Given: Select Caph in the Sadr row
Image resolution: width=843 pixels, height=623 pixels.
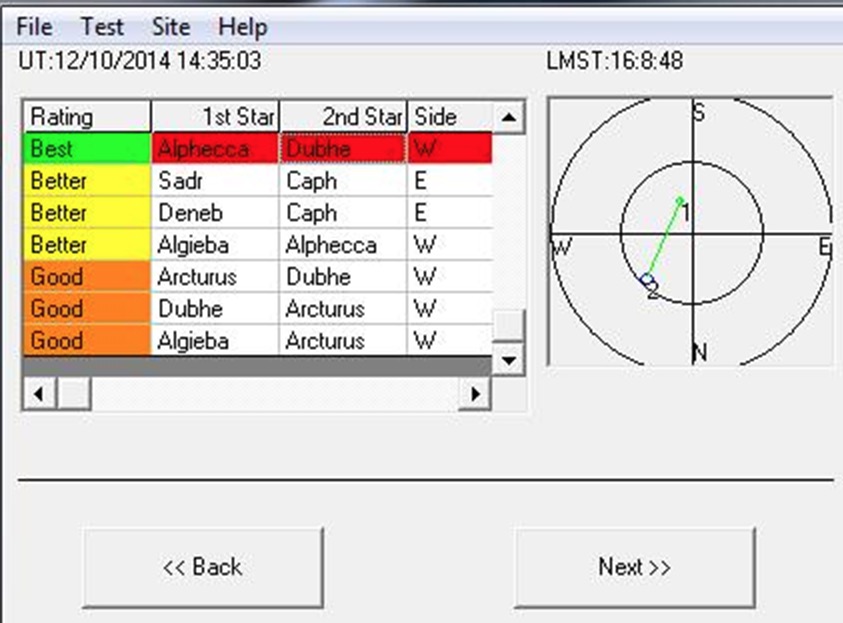Looking at the screenshot, I should (x=344, y=181).
